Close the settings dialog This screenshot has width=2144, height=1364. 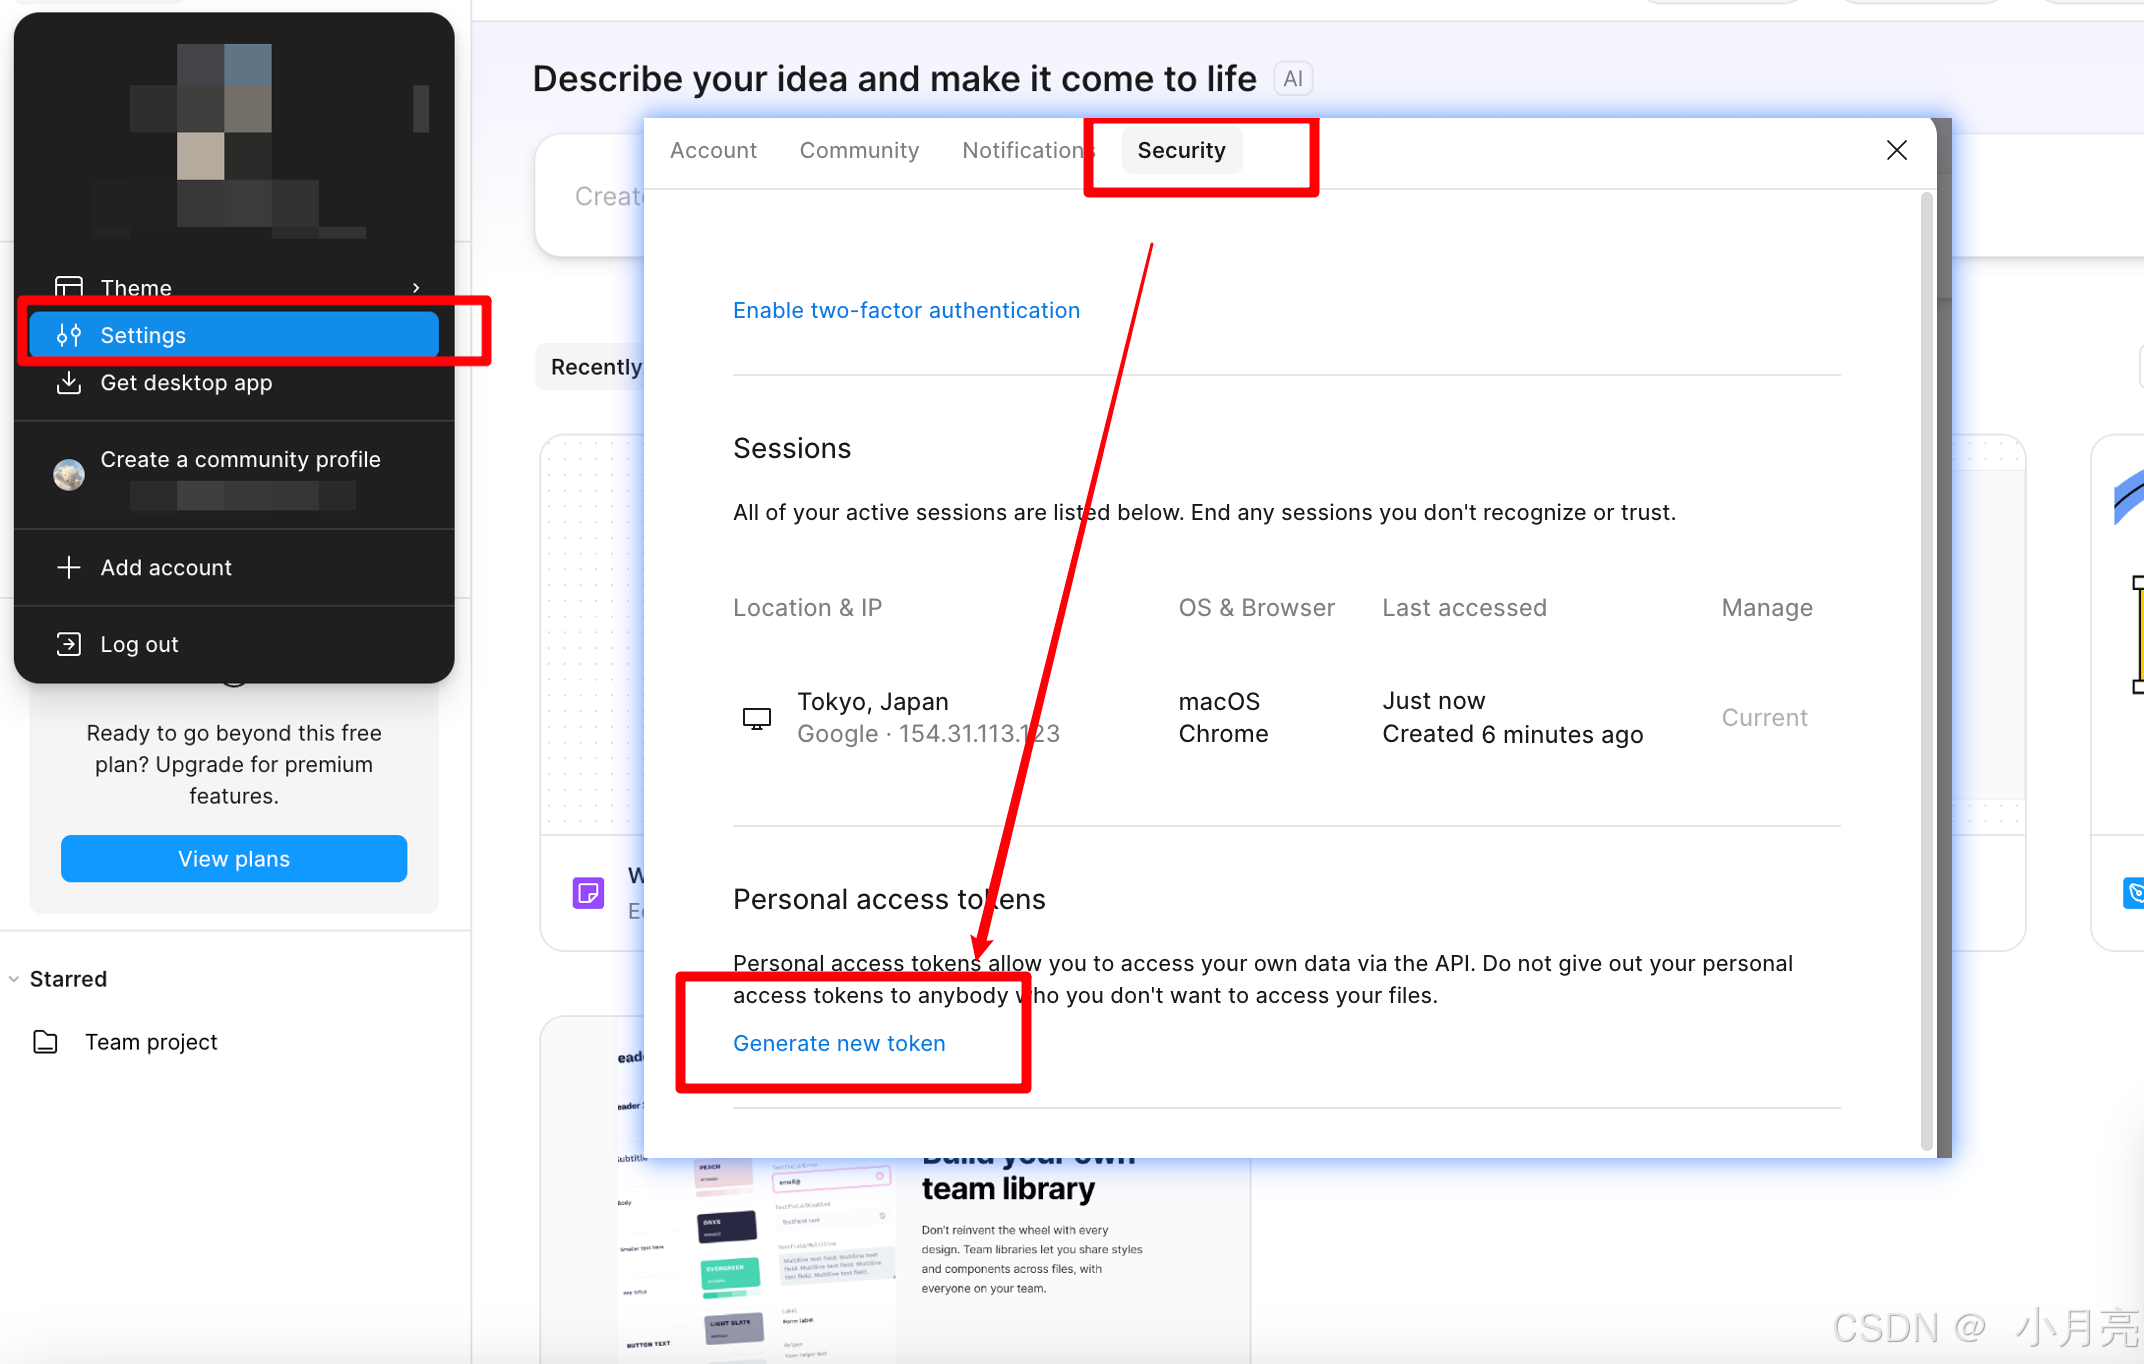coord(1896,150)
